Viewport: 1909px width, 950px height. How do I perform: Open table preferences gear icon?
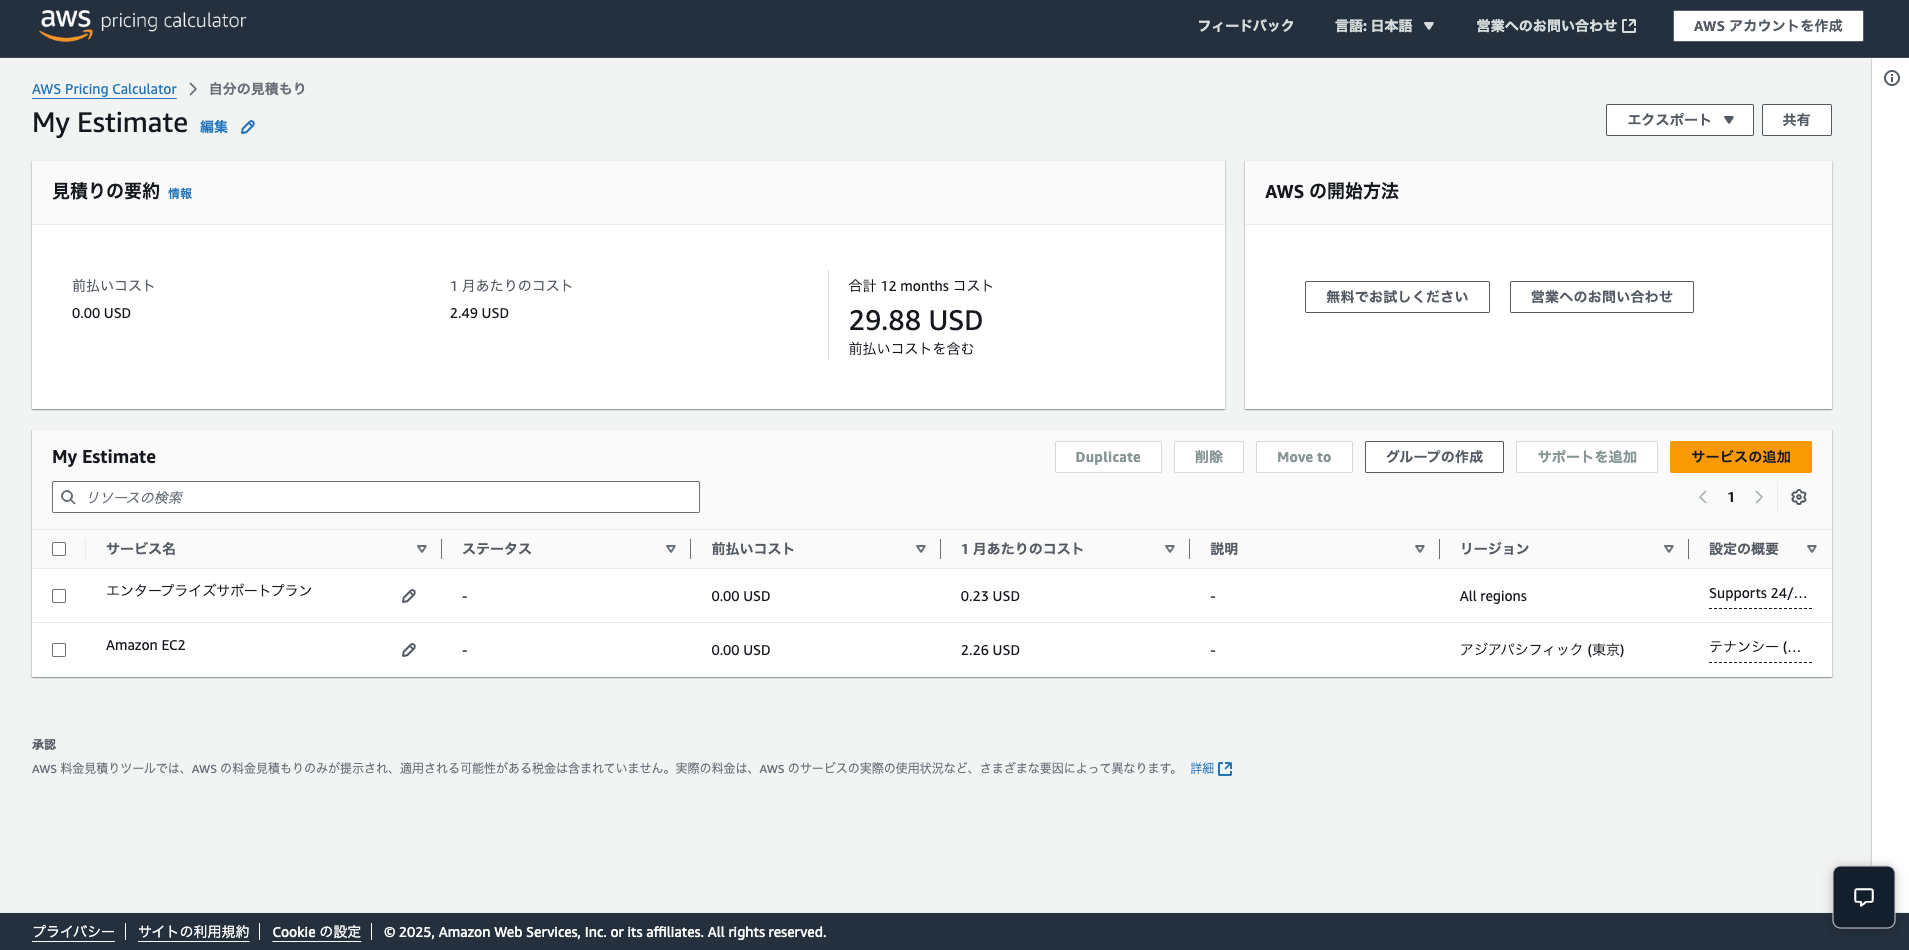click(x=1798, y=497)
